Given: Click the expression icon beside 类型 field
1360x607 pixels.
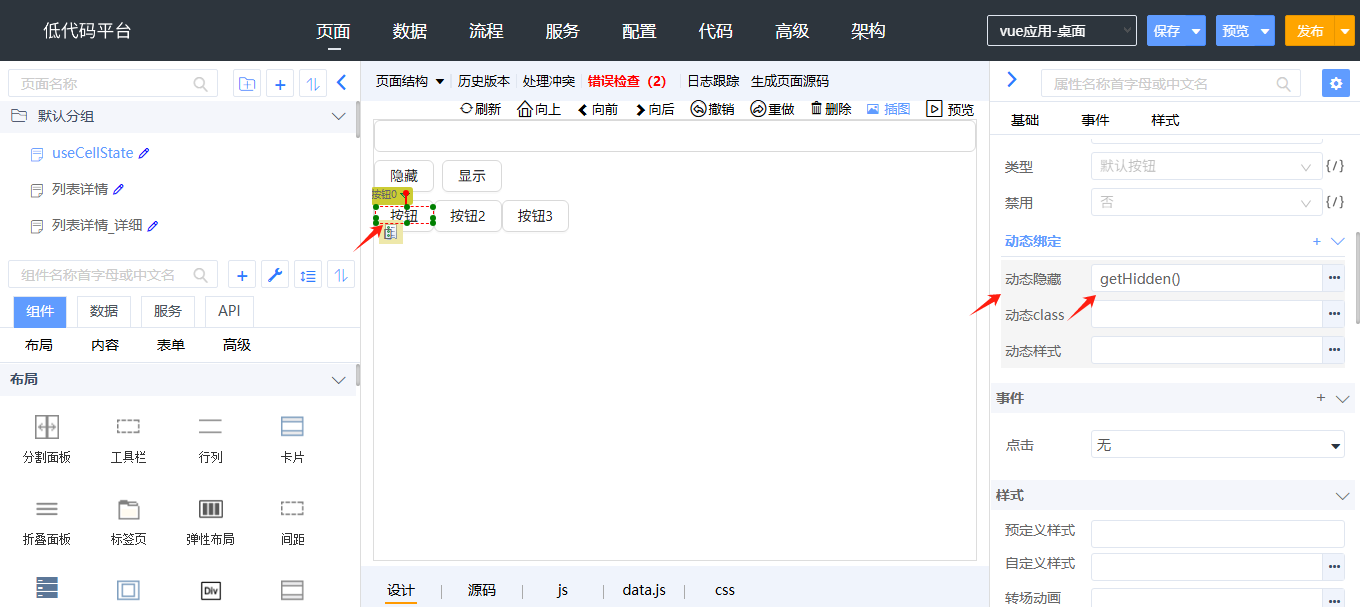Looking at the screenshot, I should coord(1335,166).
